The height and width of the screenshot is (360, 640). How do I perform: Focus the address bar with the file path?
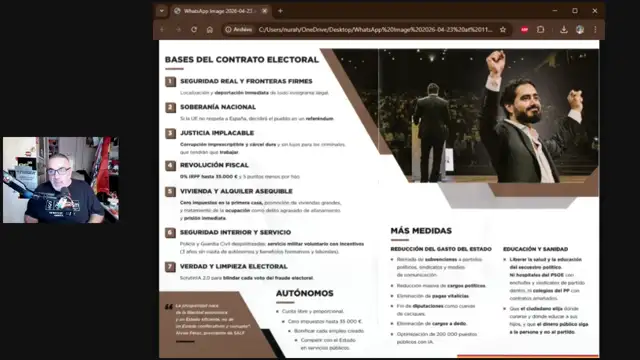[375, 30]
